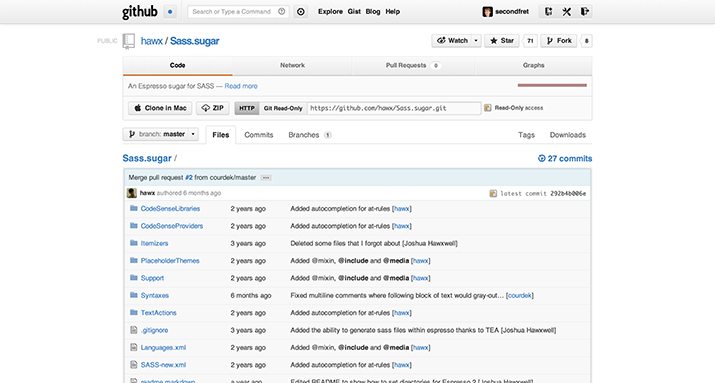Open the advanced search circle icon
The image size is (715, 383).
click(x=301, y=12)
